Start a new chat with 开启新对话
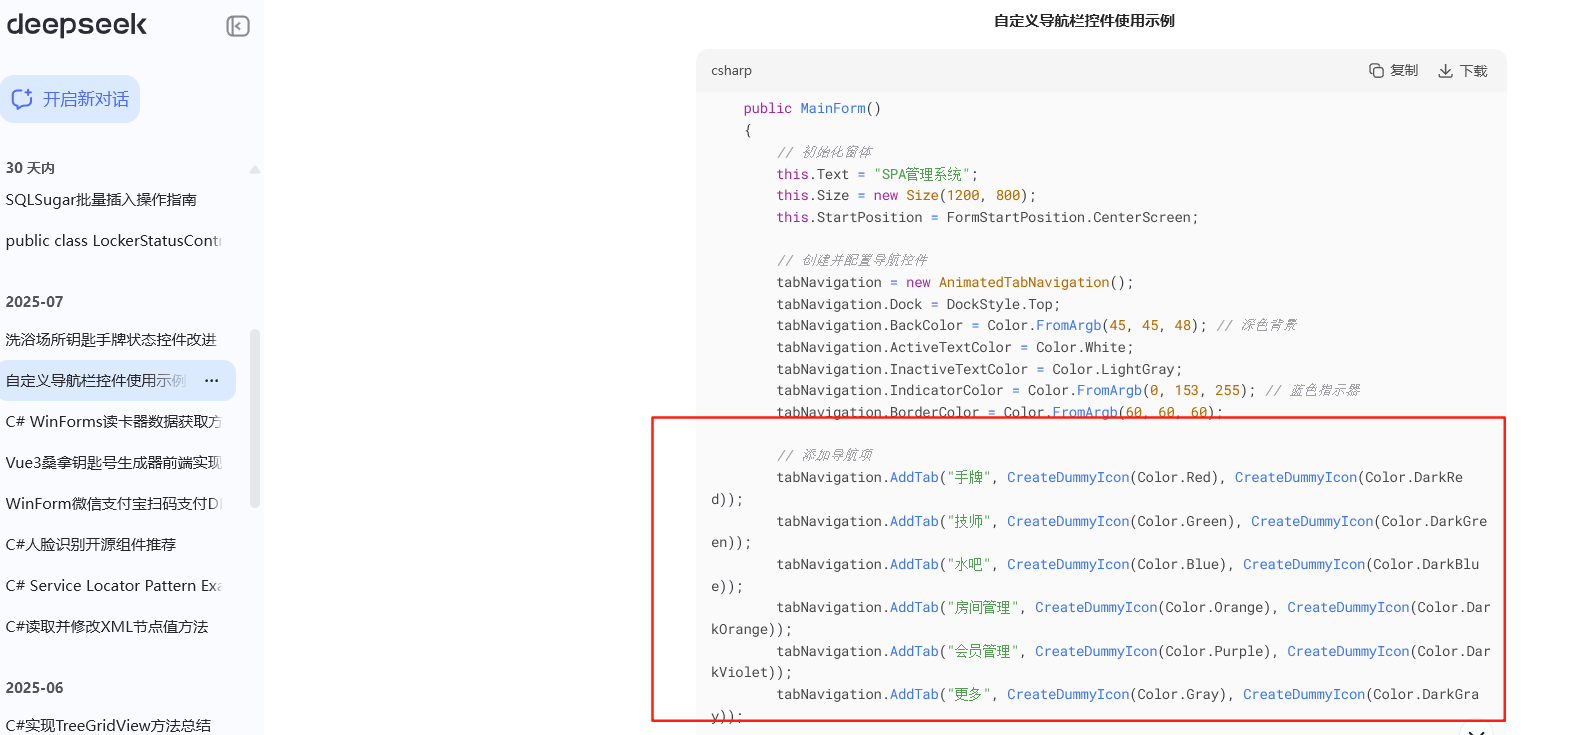The image size is (1579, 735). [x=70, y=99]
